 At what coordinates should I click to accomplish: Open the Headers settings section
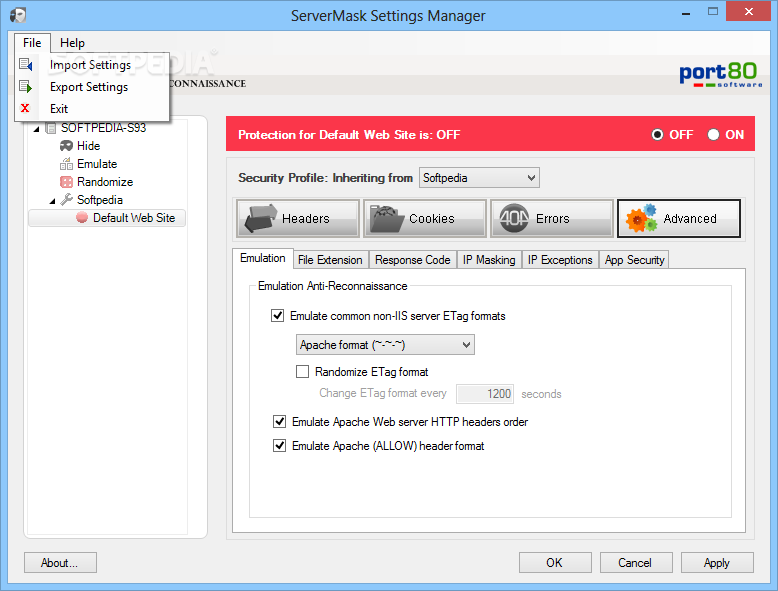pyautogui.click(x=298, y=219)
